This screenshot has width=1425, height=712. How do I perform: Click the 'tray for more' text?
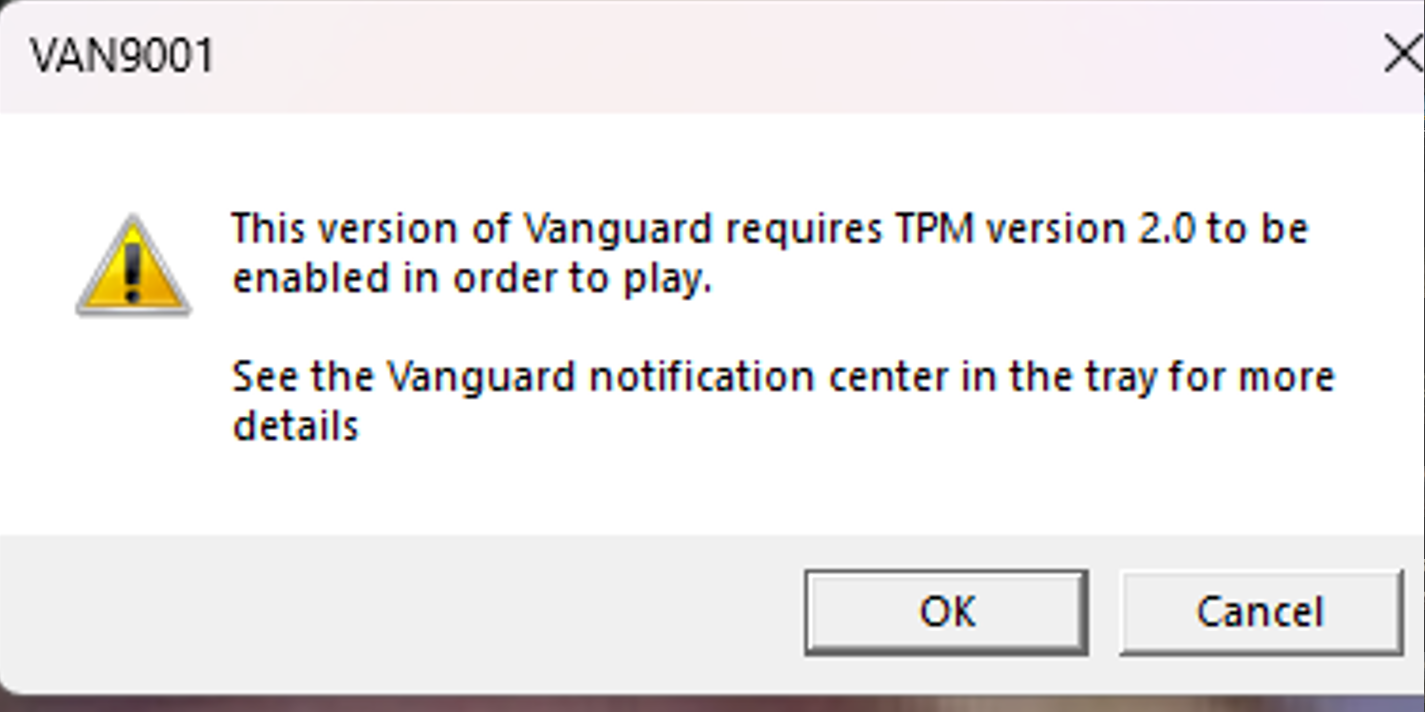[x=1210, y=377]
